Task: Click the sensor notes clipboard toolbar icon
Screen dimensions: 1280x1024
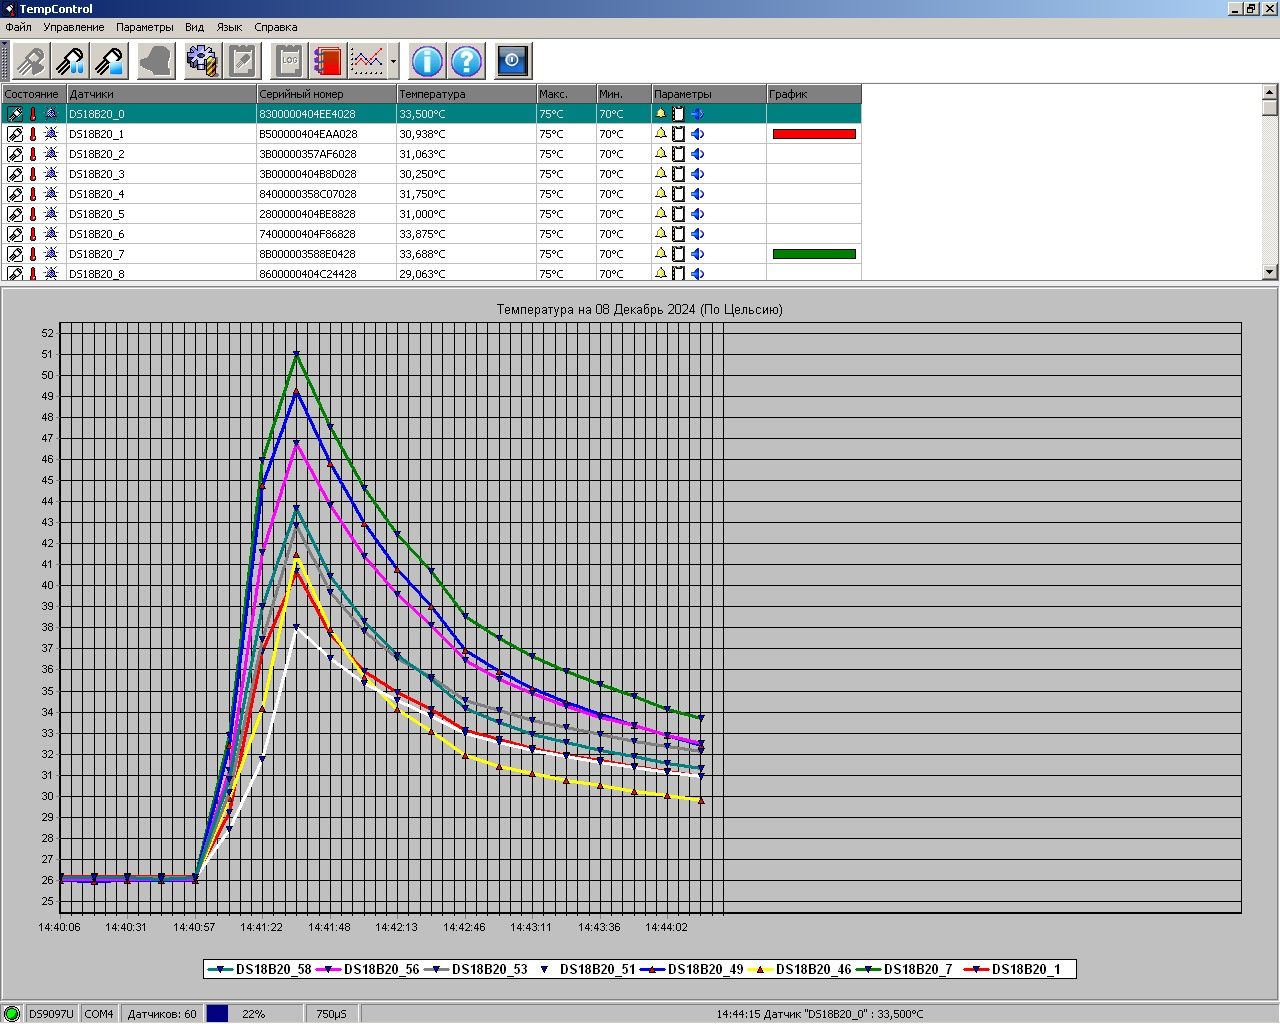Action: tap(242, 61)
